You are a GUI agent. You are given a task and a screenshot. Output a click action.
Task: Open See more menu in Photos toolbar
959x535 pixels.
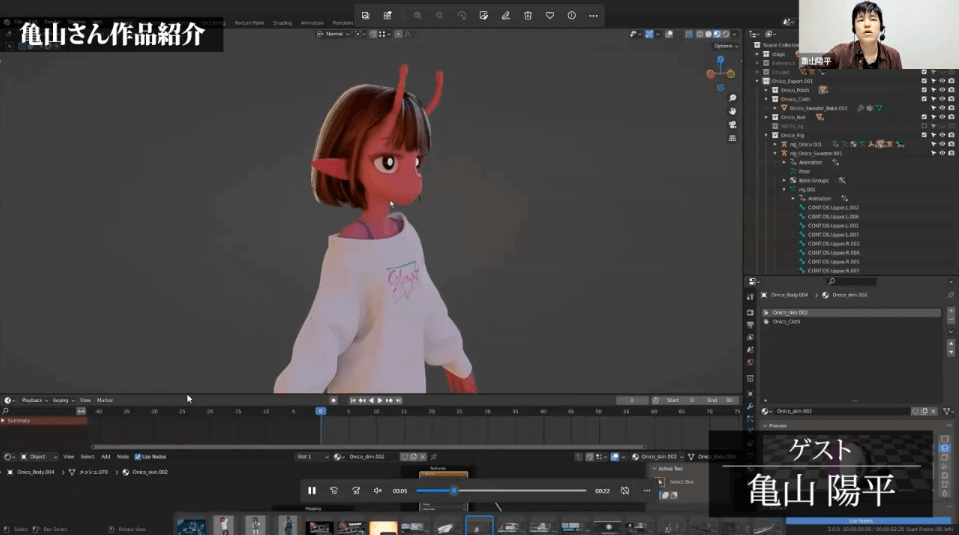(593, 15)
